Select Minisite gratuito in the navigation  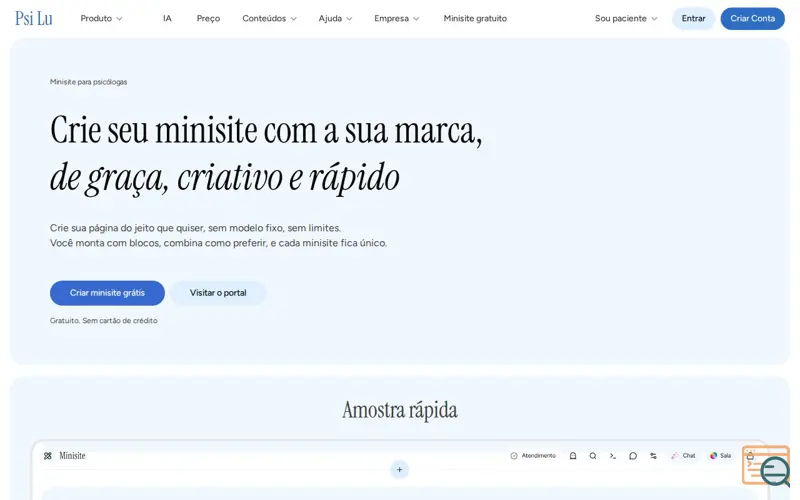475,18
